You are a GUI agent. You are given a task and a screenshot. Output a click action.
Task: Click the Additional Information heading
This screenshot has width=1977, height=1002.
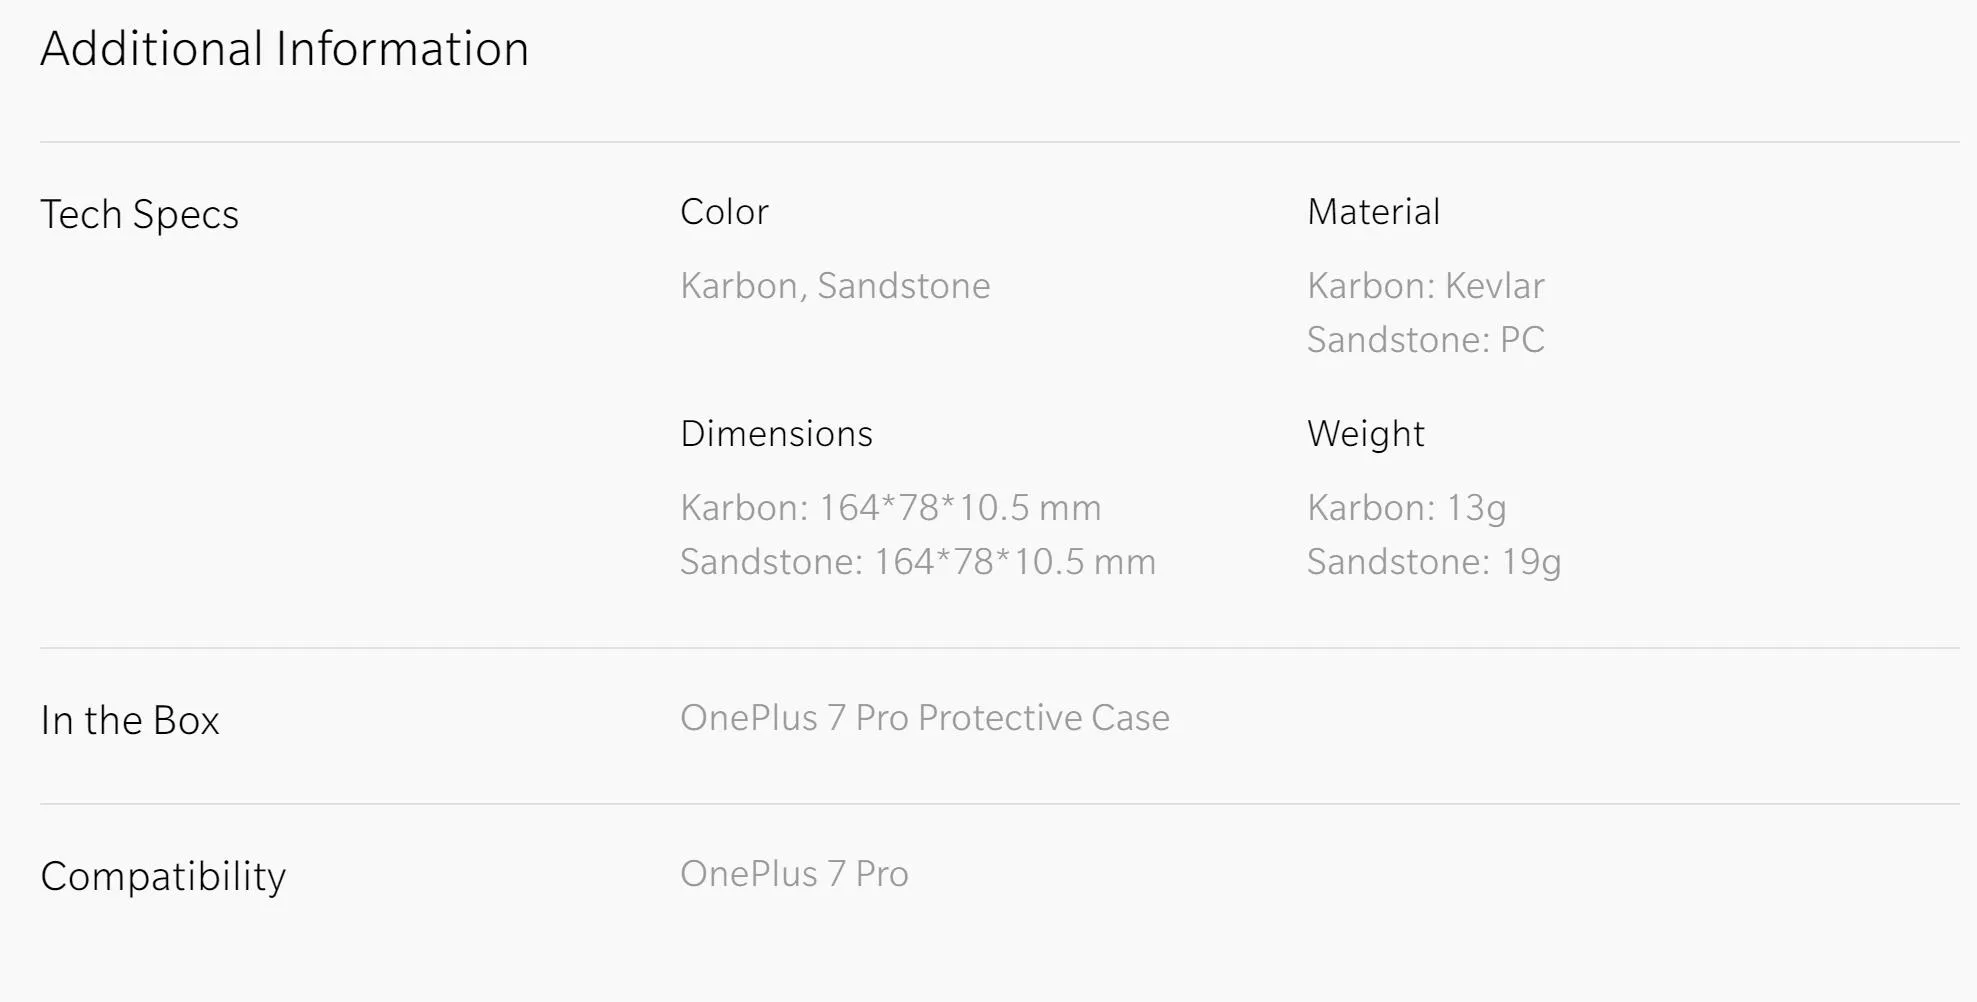[284, 49]
